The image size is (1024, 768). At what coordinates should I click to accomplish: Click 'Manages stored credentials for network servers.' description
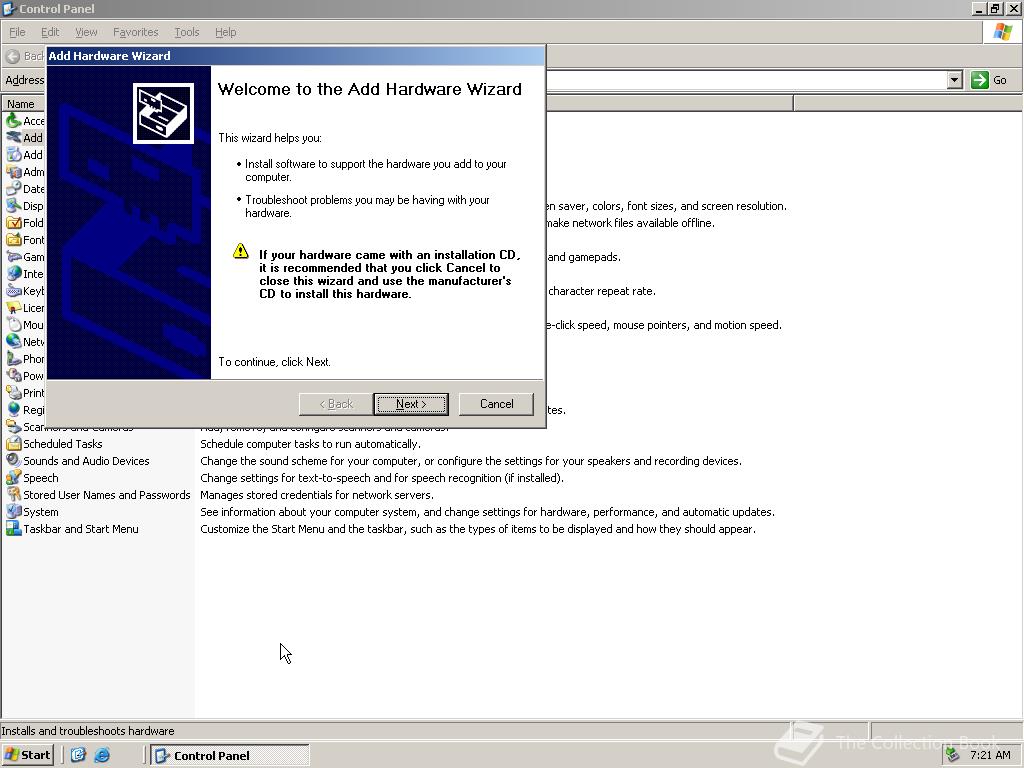pyautogui.click(x=317, y=495)
